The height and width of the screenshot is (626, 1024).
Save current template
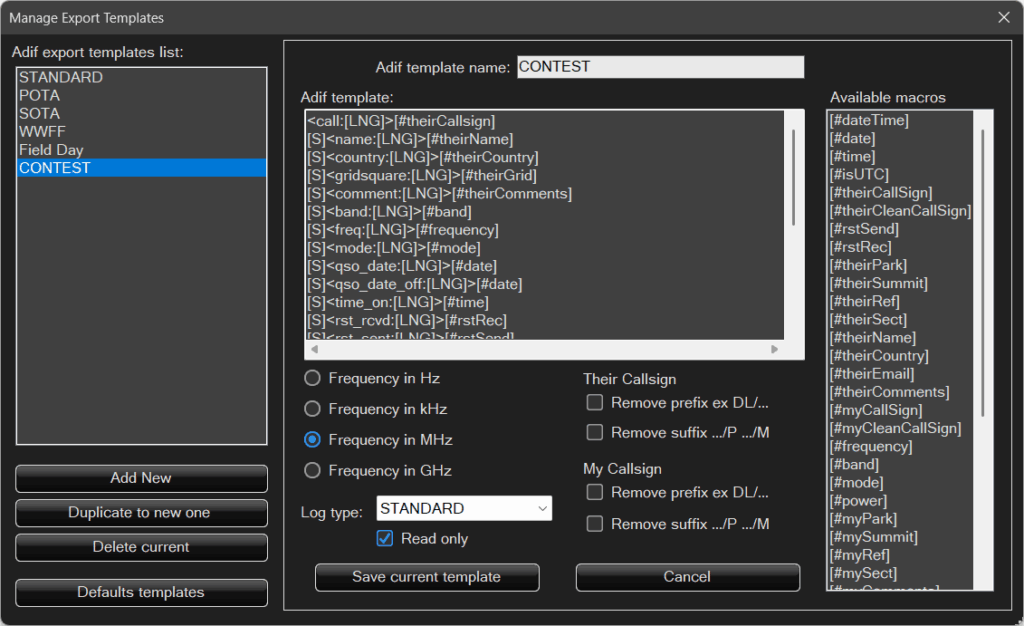427,577
